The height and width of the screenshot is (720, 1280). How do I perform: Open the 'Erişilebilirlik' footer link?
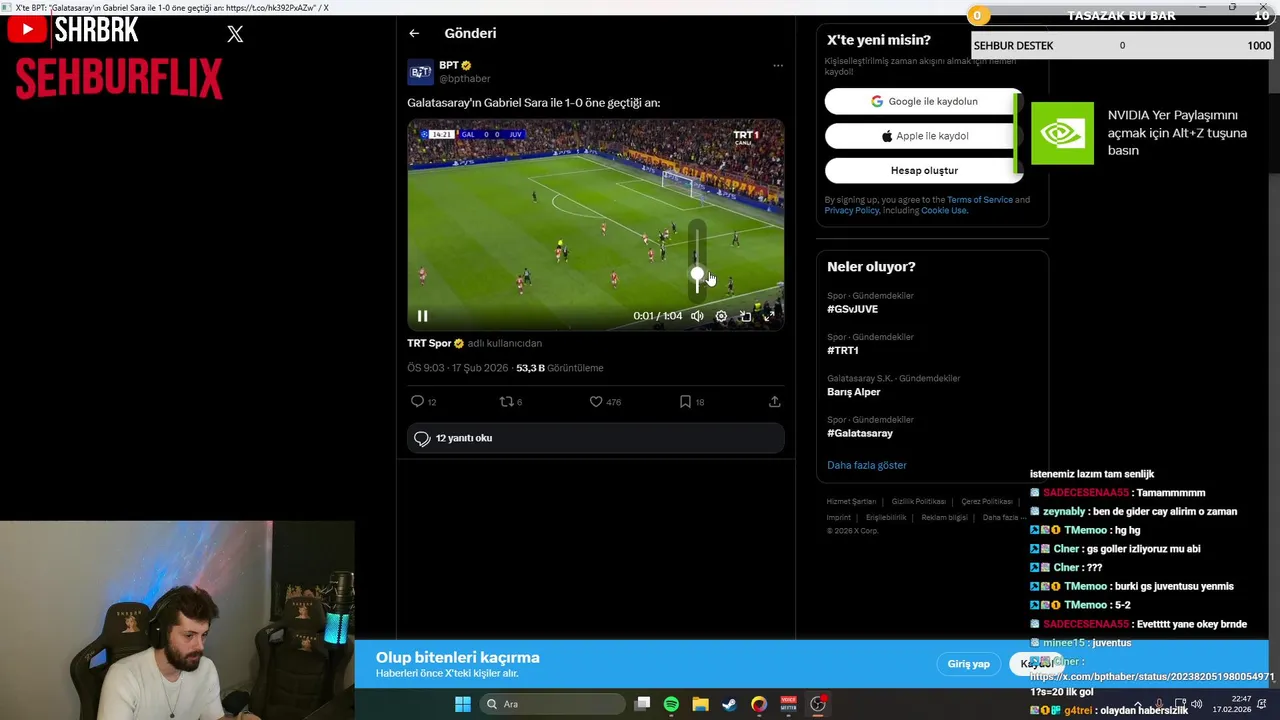click(886, 518)
